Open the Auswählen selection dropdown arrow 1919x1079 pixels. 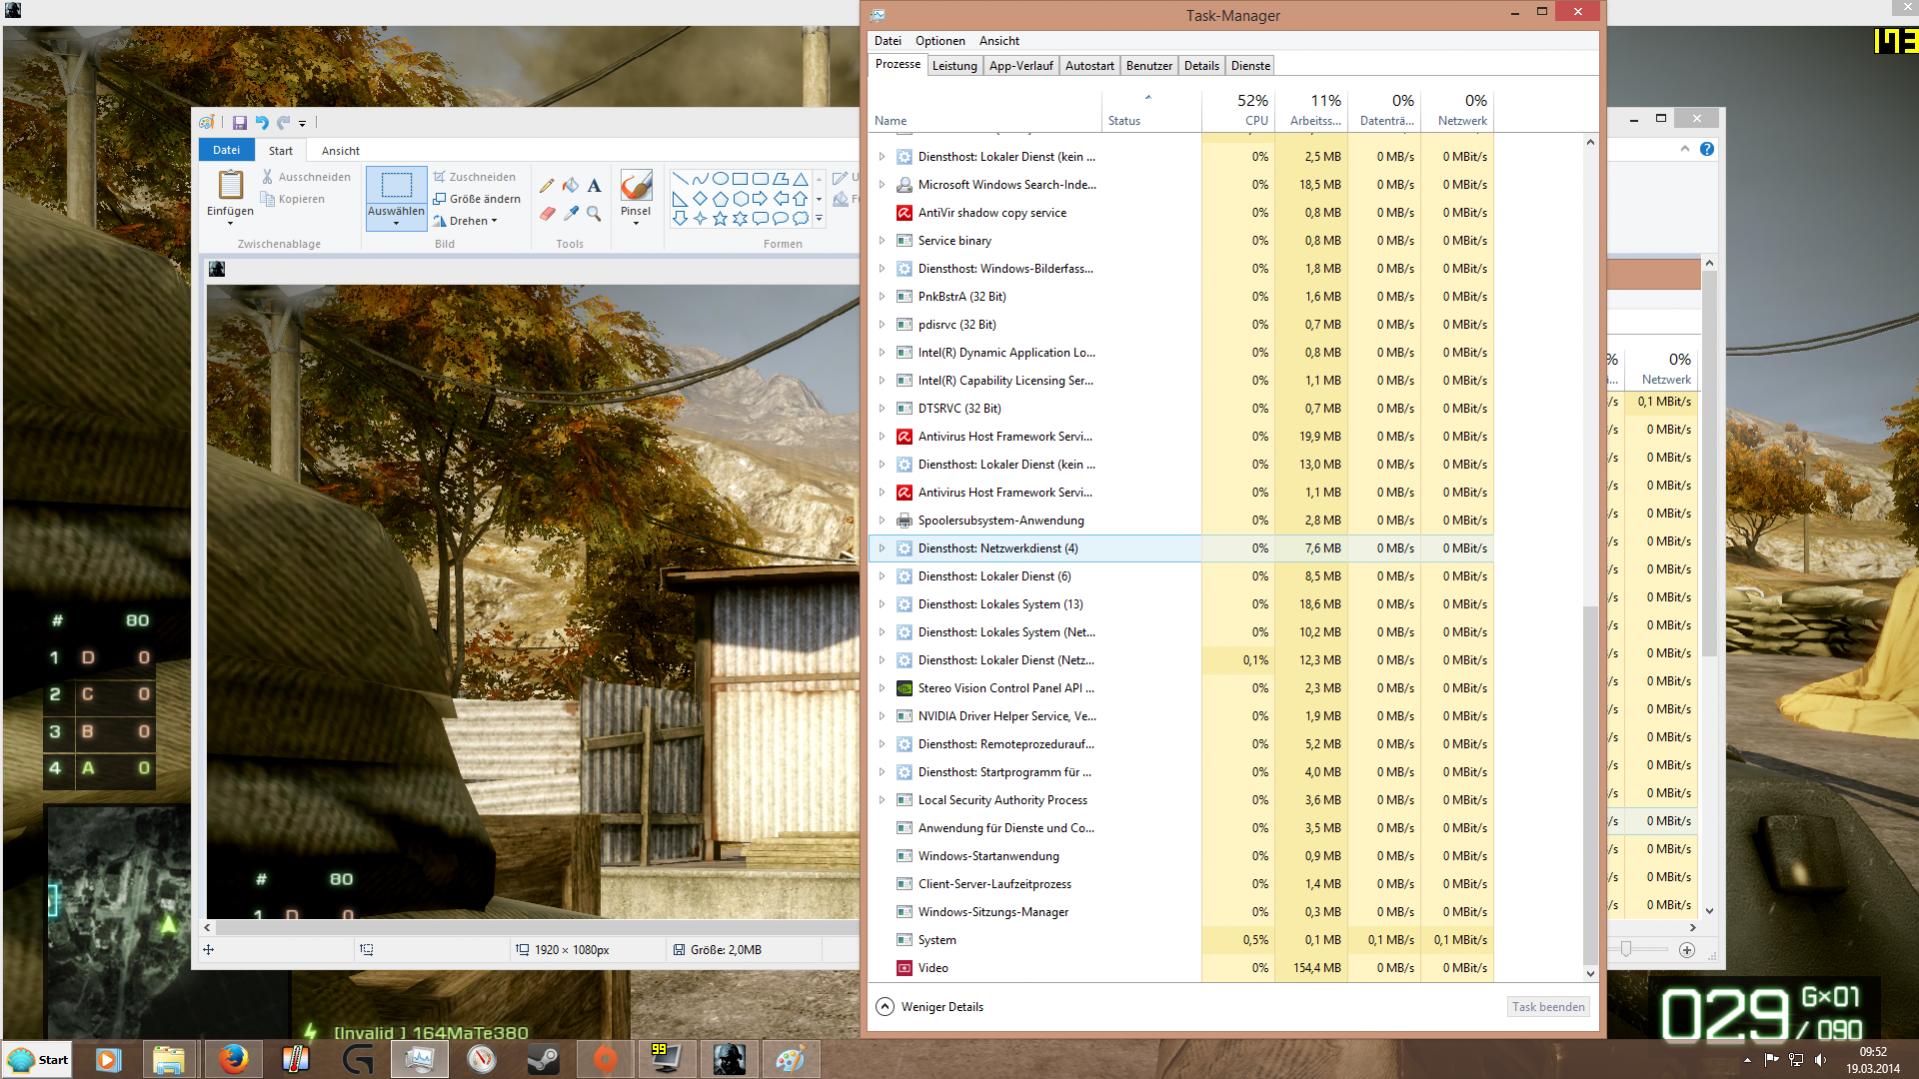coord(396,224)
